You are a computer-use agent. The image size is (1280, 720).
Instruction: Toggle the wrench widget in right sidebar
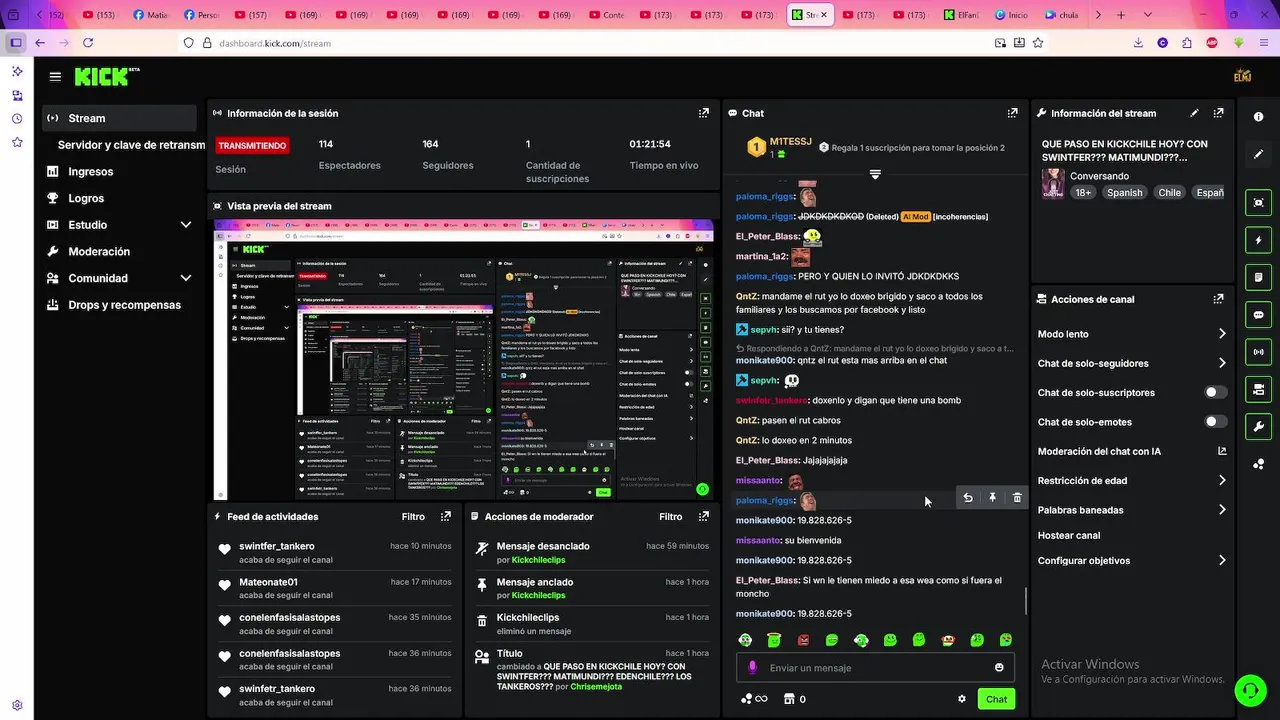pos(1258,426)
